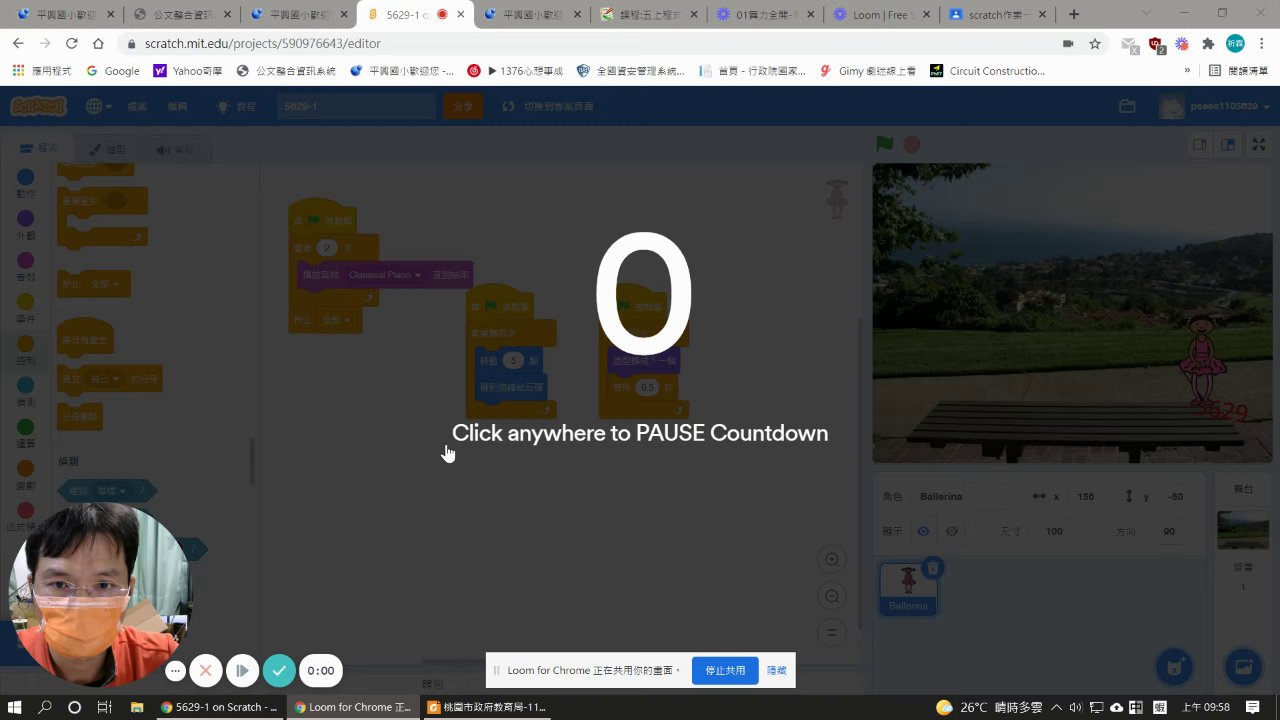The width and height of the screenshot is (1280, 720).
Task: Switch to 程式 code tab
Action: 38,149
